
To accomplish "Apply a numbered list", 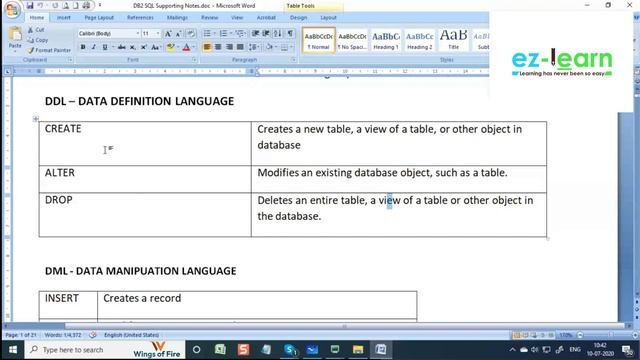I will tap(223, 33).
